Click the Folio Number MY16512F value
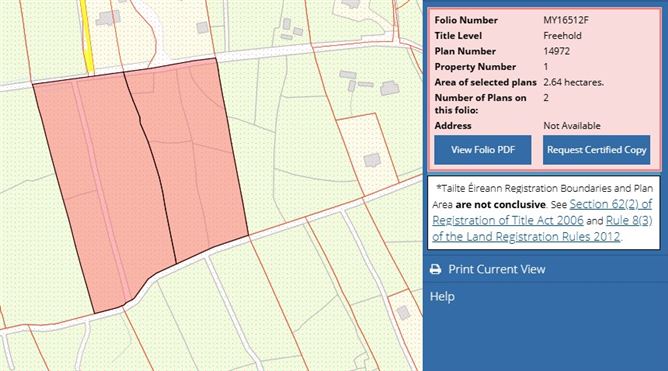The width and height of the screenshot is (668, 371). click(566, 20)
